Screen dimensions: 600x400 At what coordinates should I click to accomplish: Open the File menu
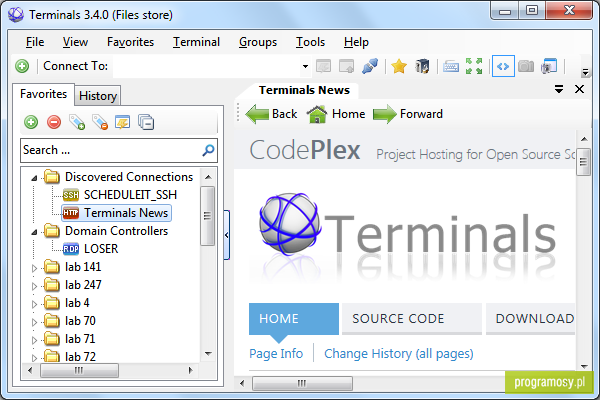coord(35,42)
